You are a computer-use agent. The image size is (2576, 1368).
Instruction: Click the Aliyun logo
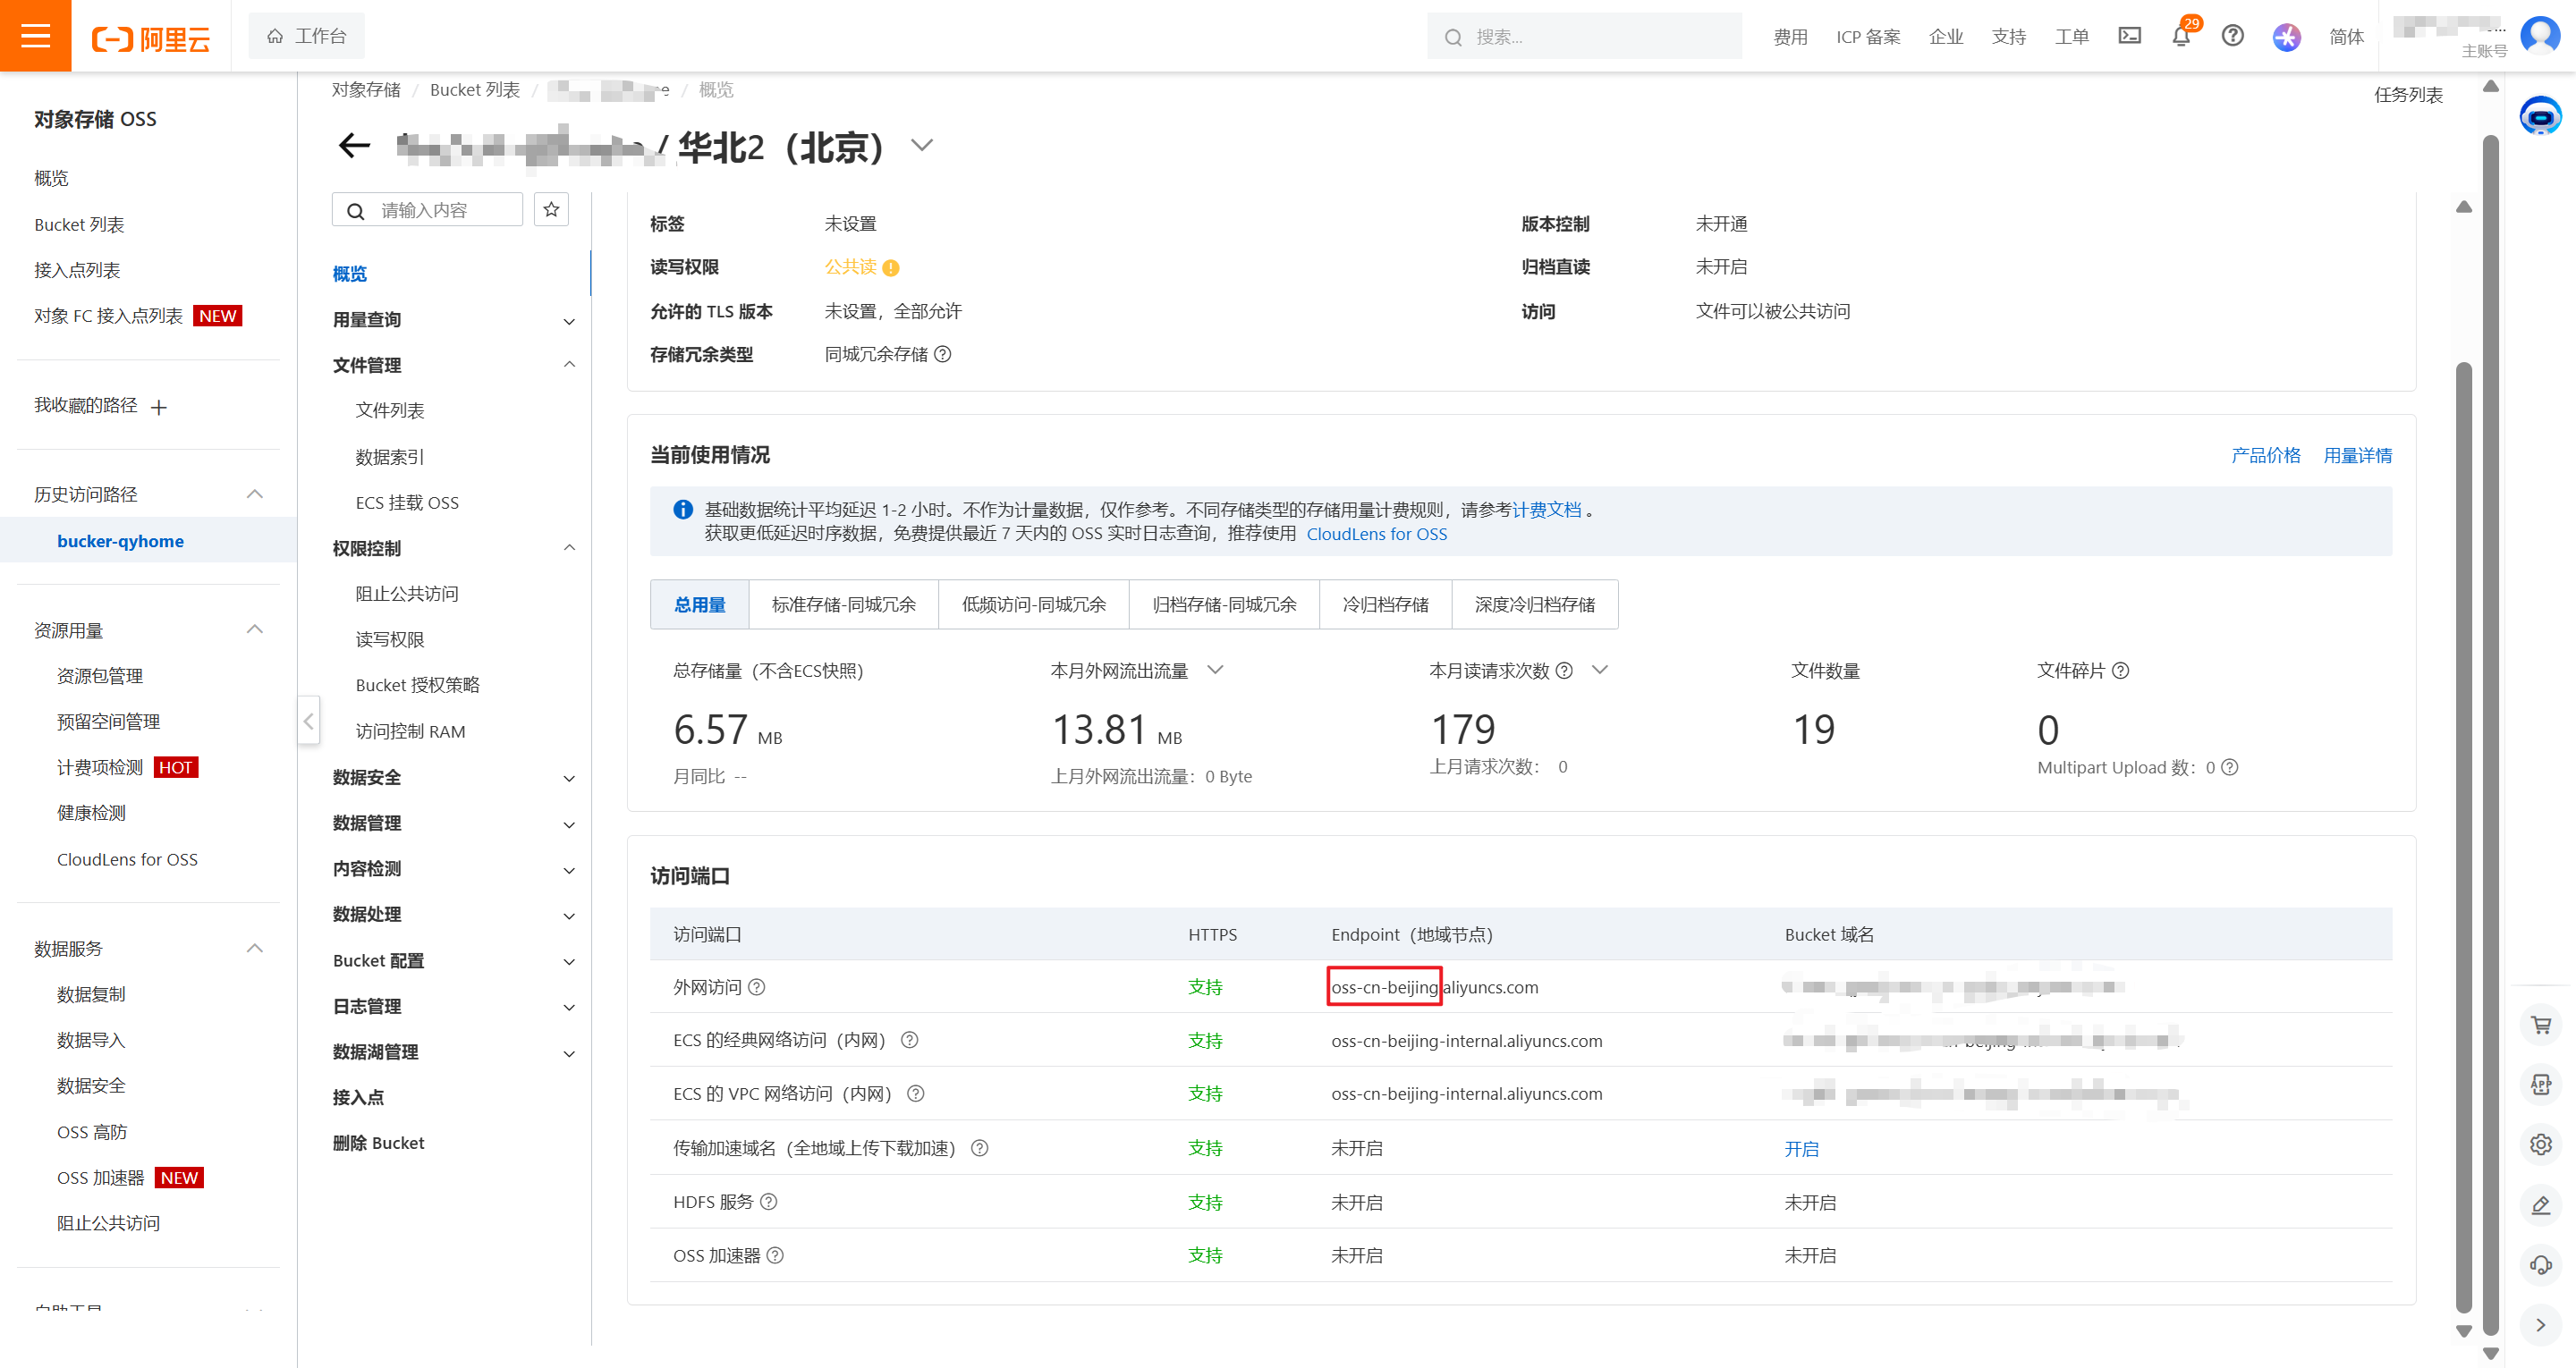point(151,38)
